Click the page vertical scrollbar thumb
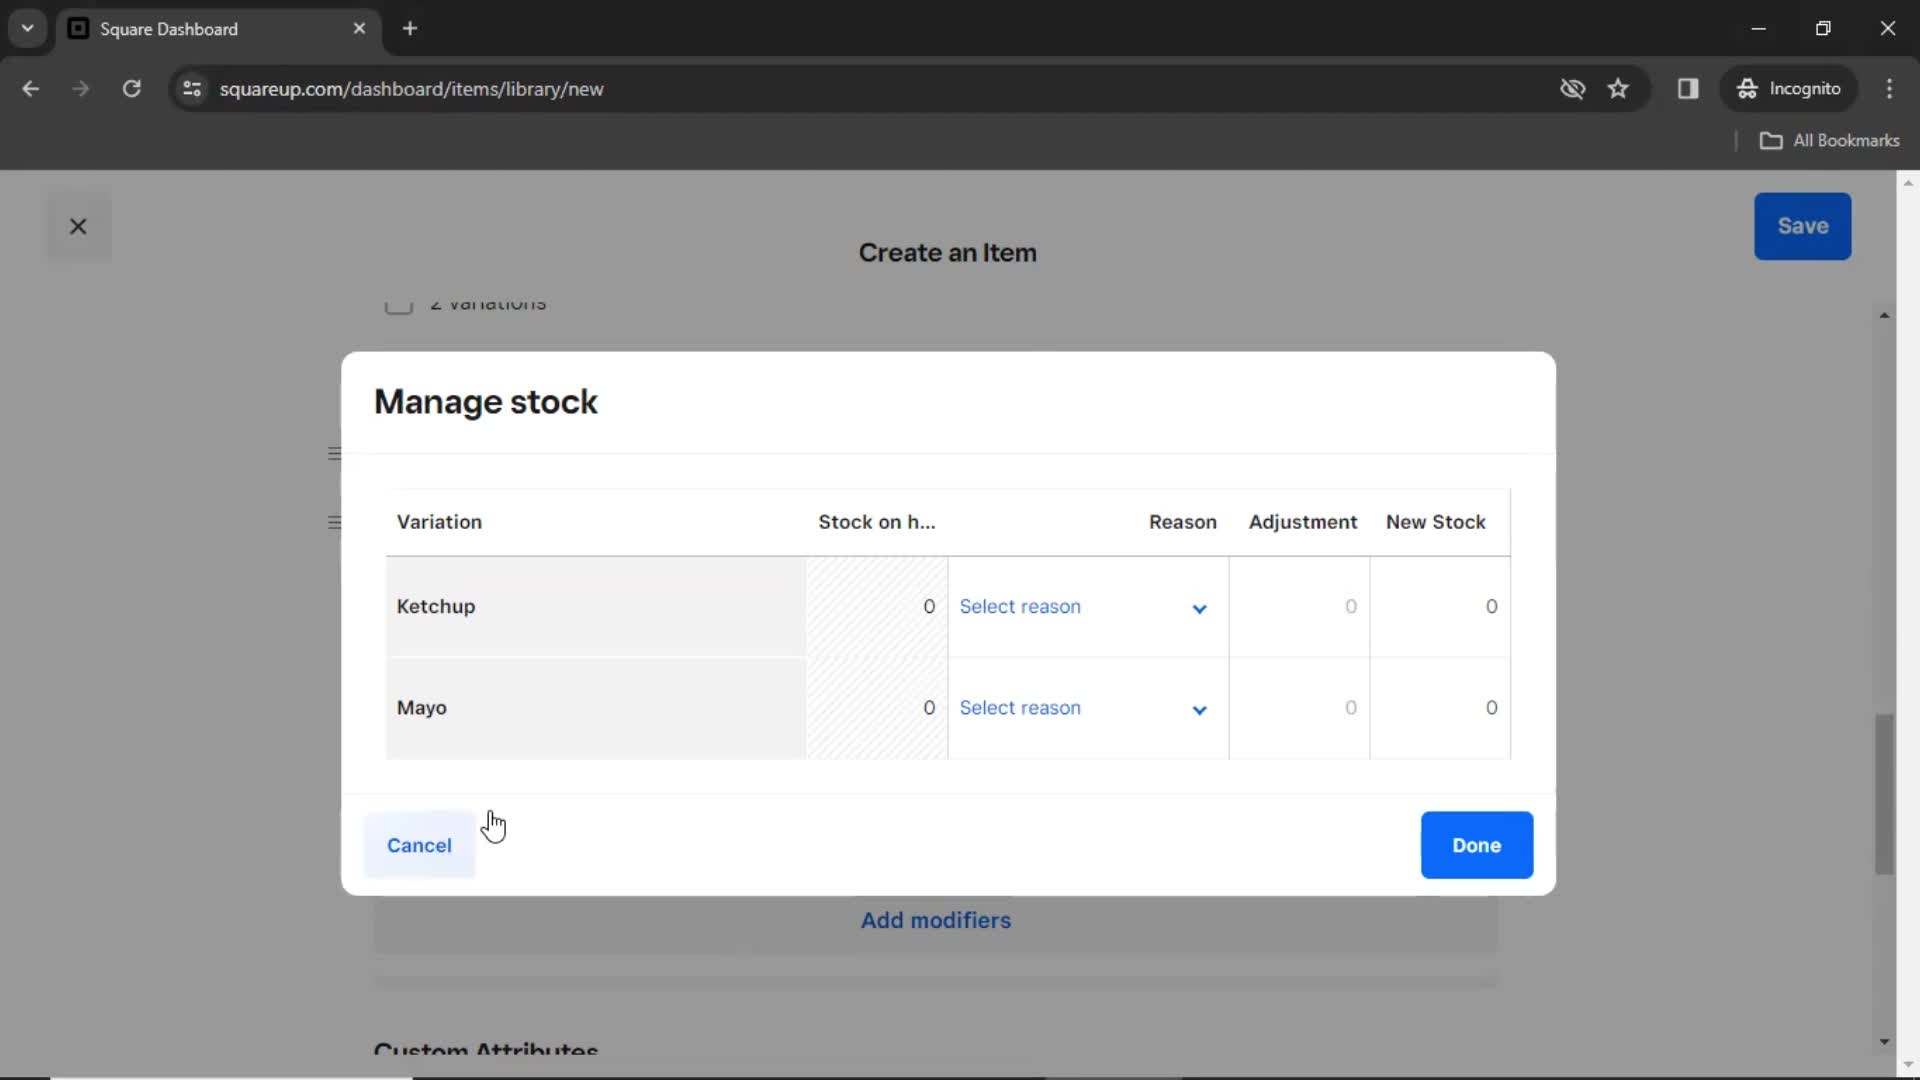 pos(1884,794)
